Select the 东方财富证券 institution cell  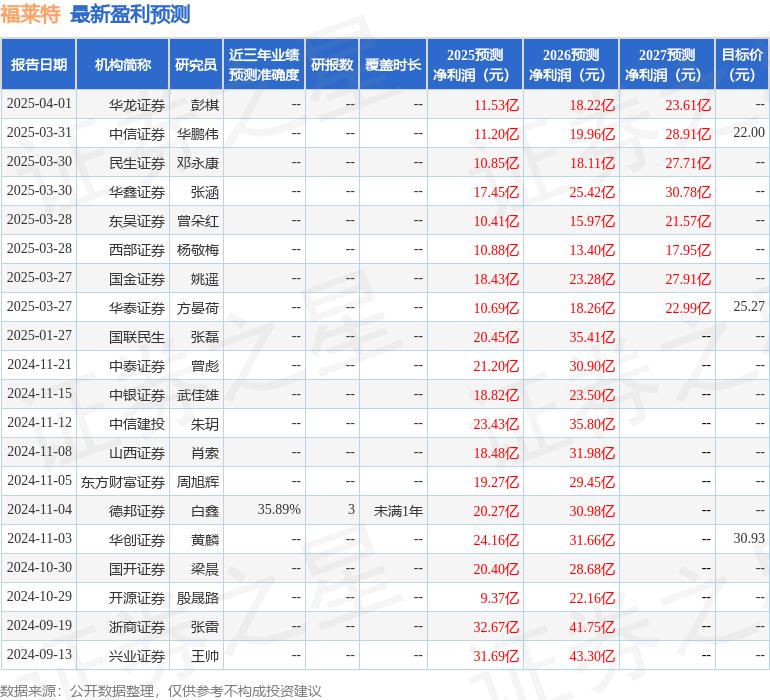pos(123,481)
